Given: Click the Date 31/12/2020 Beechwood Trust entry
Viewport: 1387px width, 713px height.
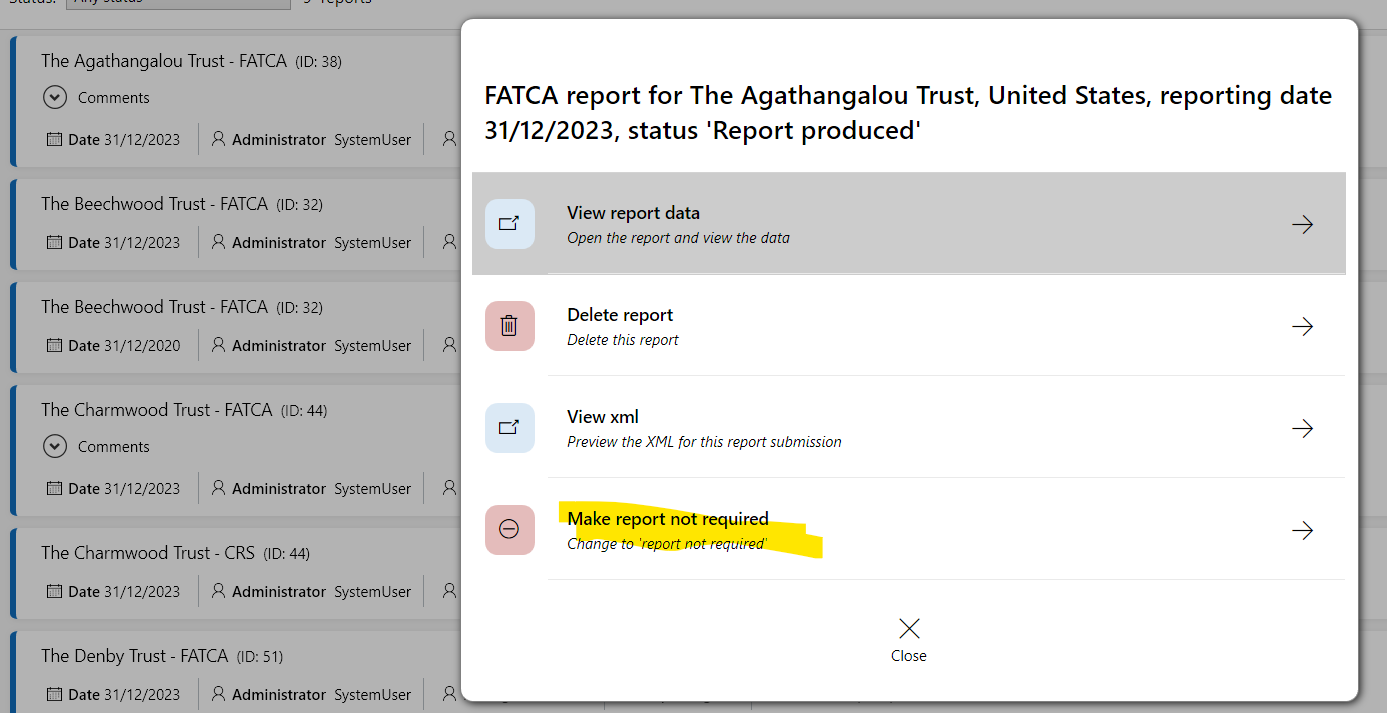Looking at the screenshot, I should coord(114,346).
